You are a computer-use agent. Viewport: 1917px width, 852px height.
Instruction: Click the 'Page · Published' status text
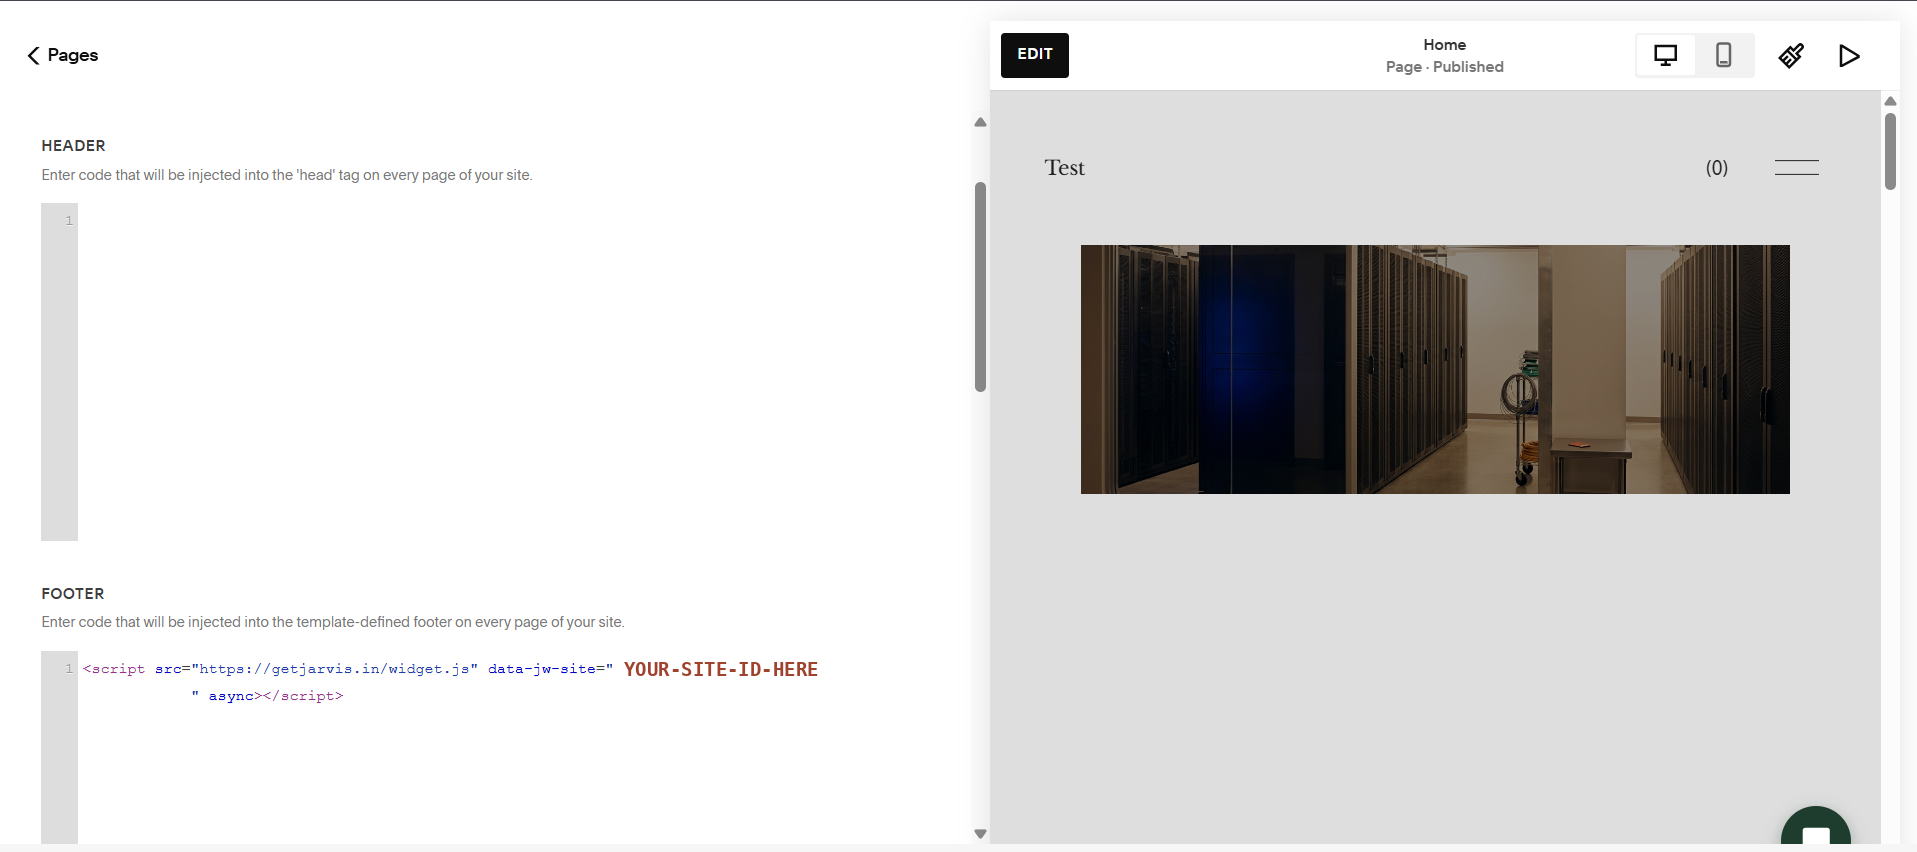1444,67
